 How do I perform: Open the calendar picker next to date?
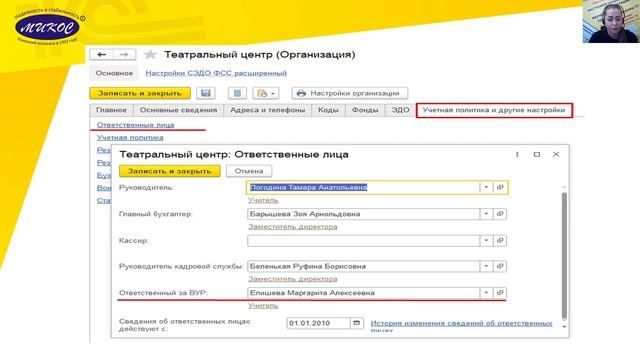[357, 323]
